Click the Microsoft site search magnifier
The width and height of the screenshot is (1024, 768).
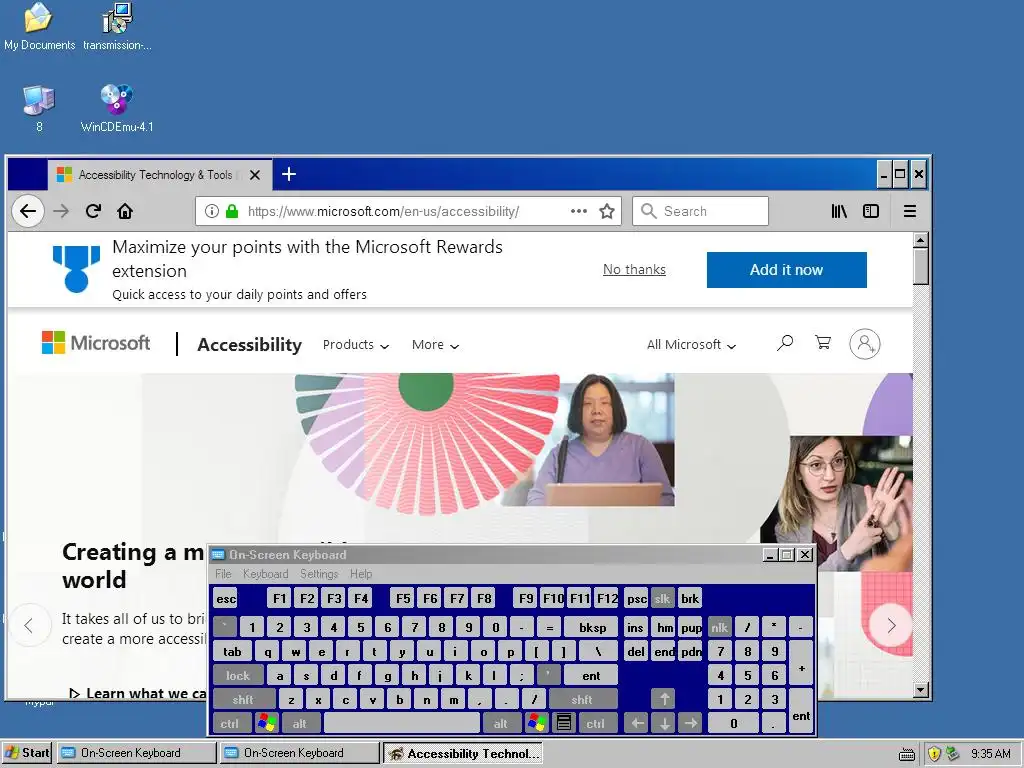coord(785,342)
